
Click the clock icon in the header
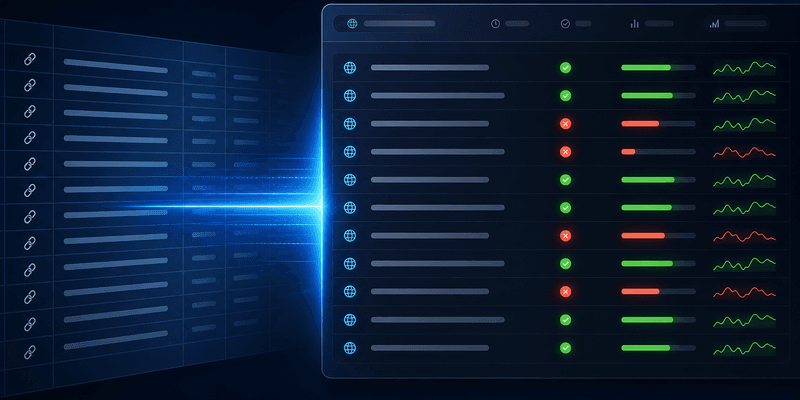pyautogui.click(x=495, y=23)
